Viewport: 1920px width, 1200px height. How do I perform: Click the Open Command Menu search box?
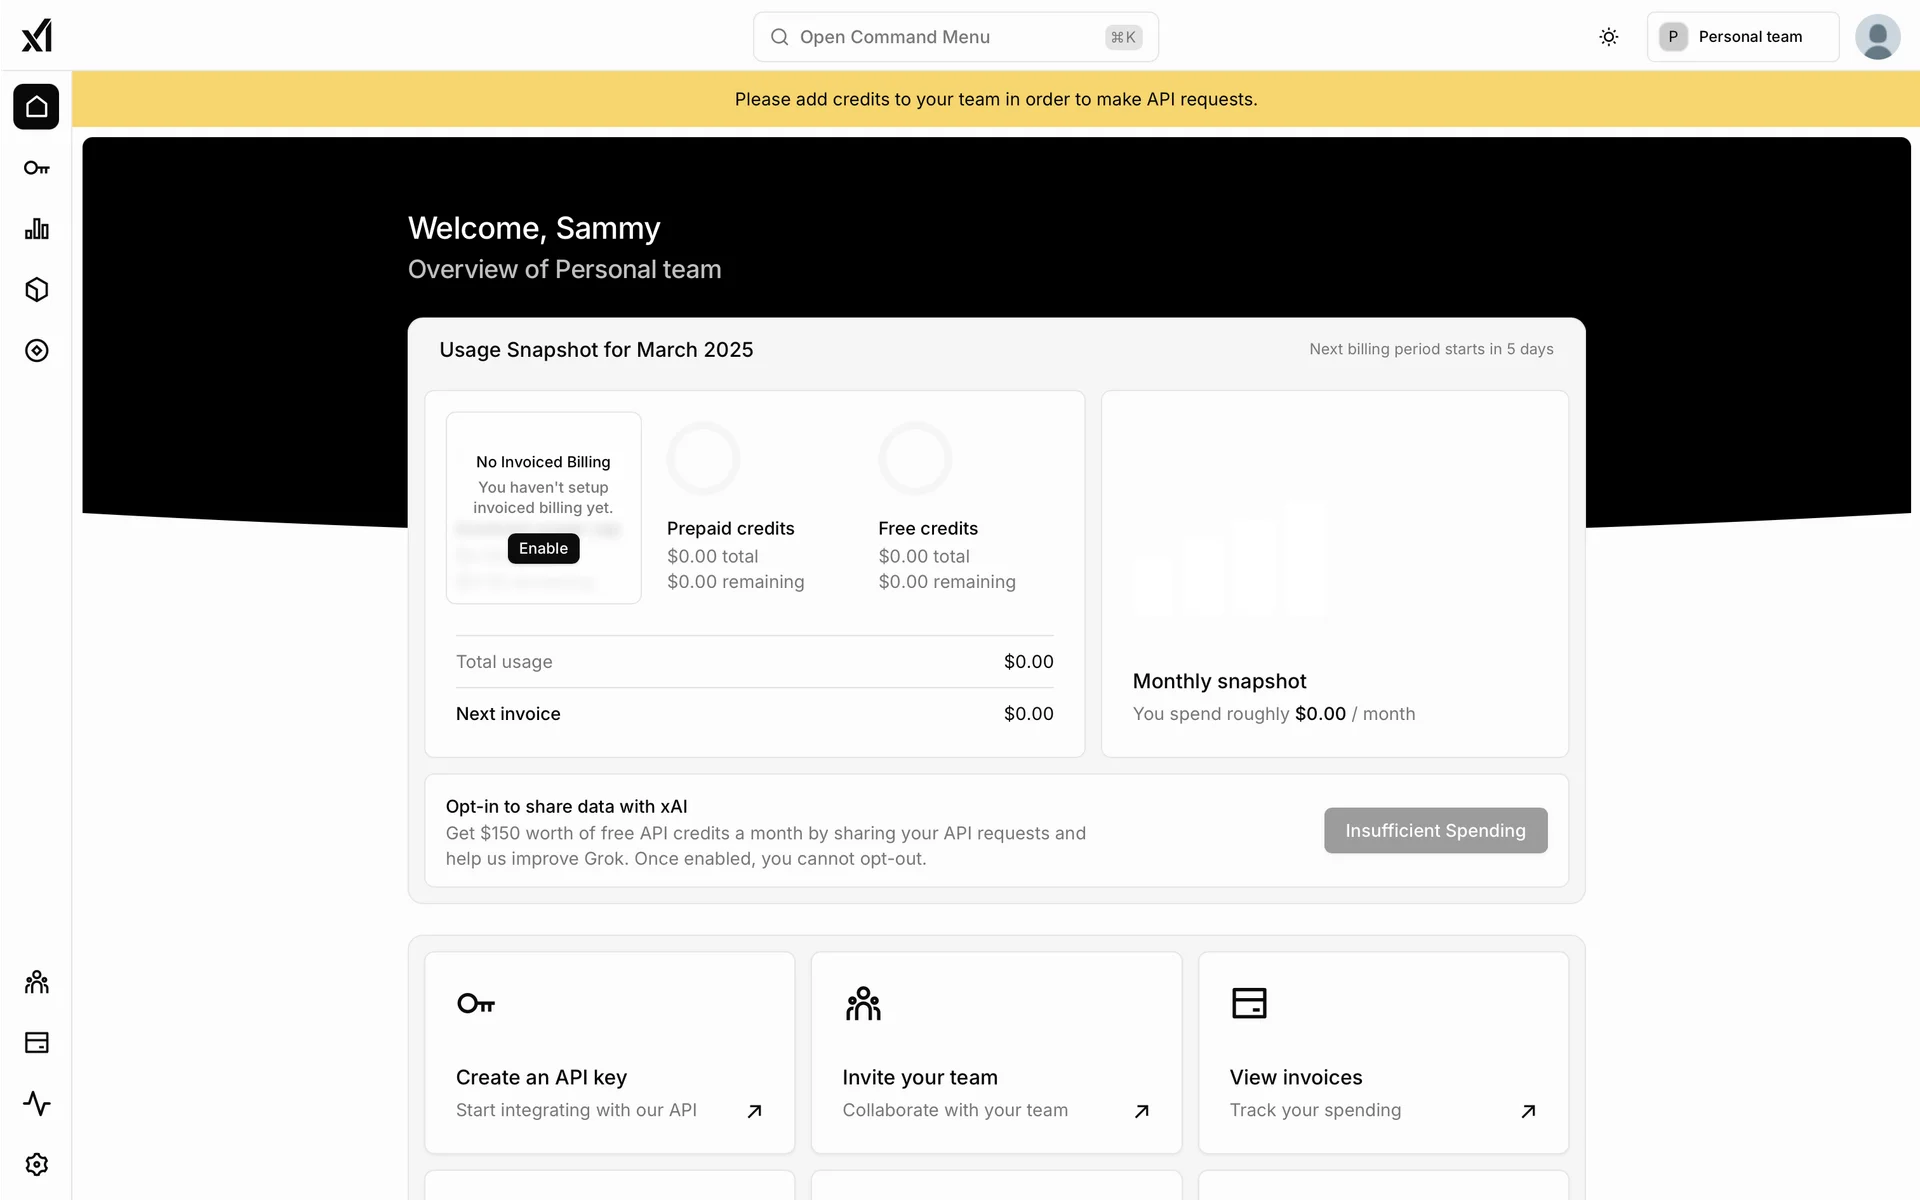[x=955, y=37]
